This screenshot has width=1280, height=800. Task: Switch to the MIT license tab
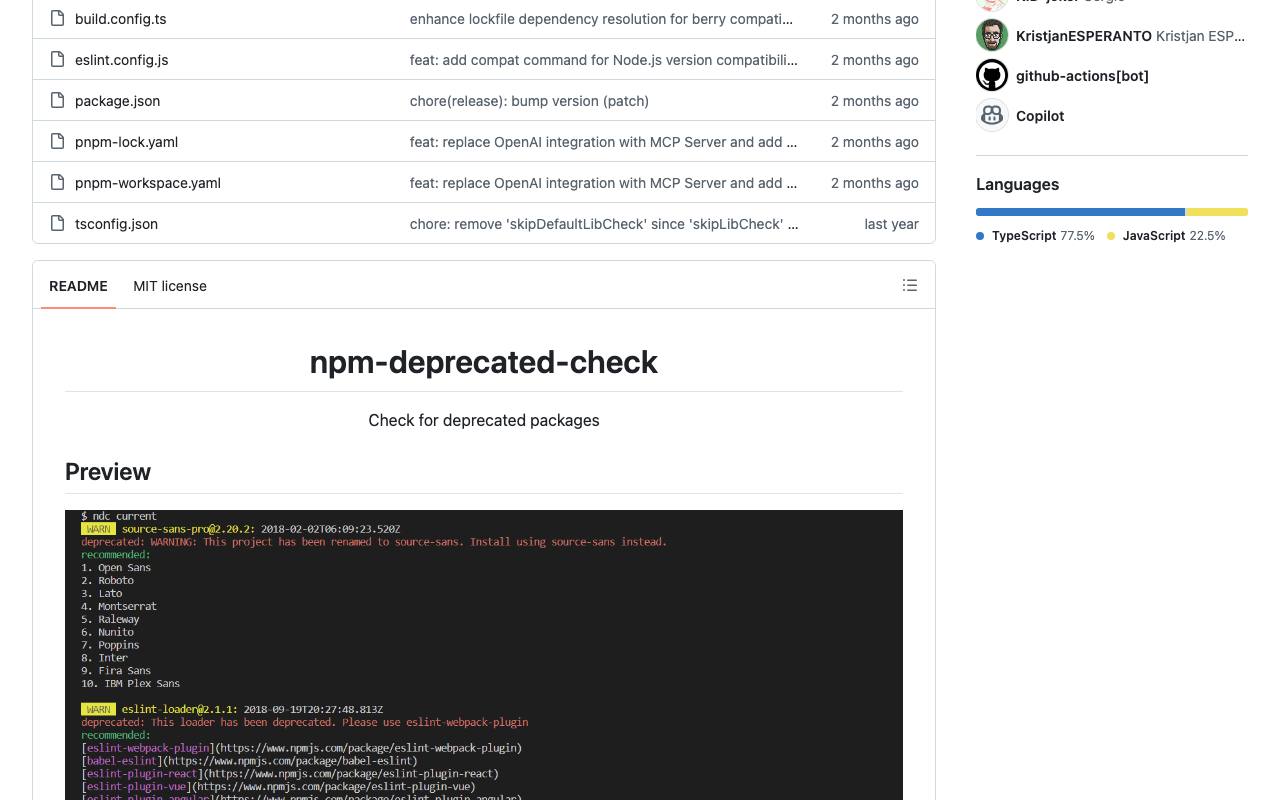pos(170,285)
